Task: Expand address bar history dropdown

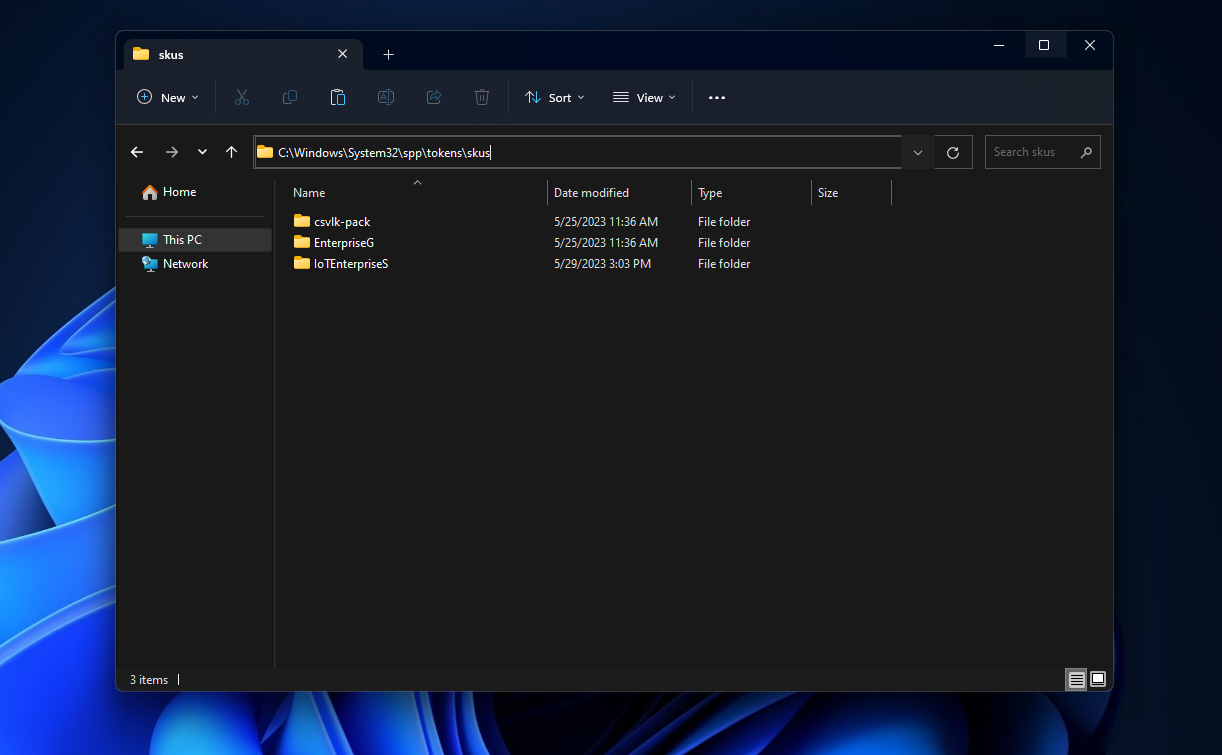Action: pyautogui.click(x=918, y=152)
